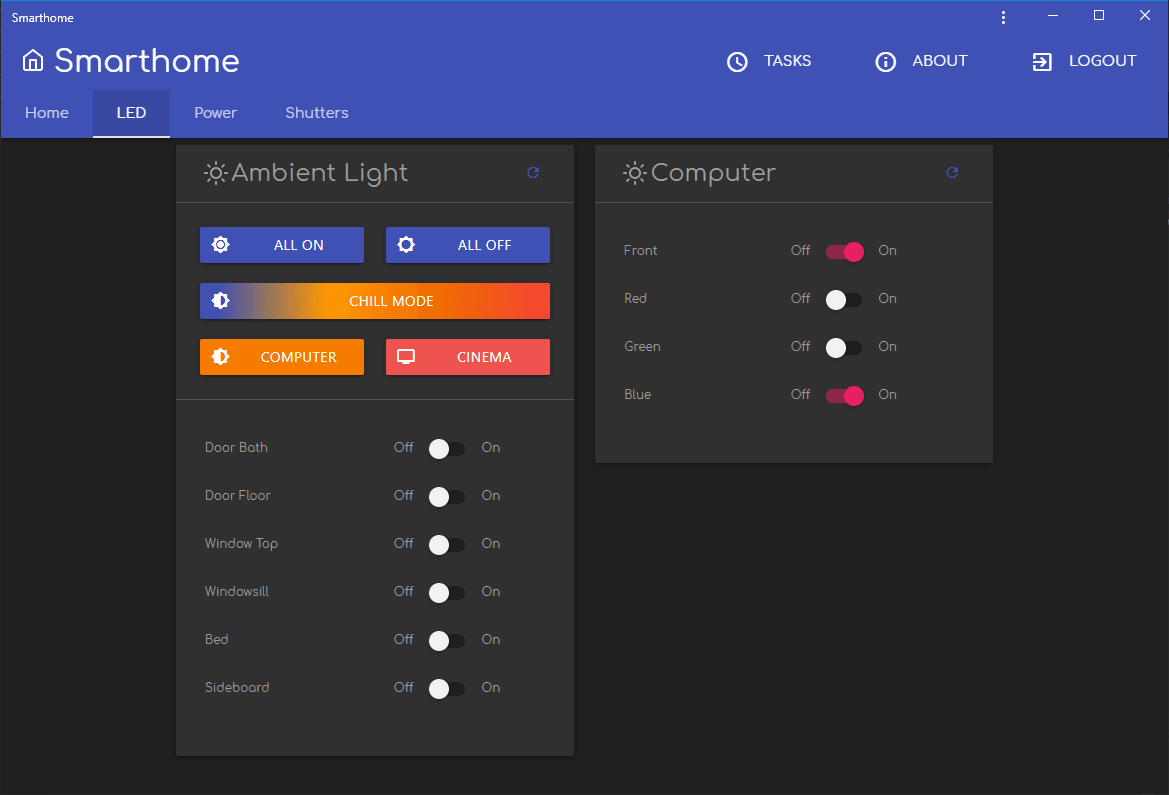The width and height of the screenshot is (1169, 795).
Task: Enable the Window Top light
Action: tap(447, 544)
